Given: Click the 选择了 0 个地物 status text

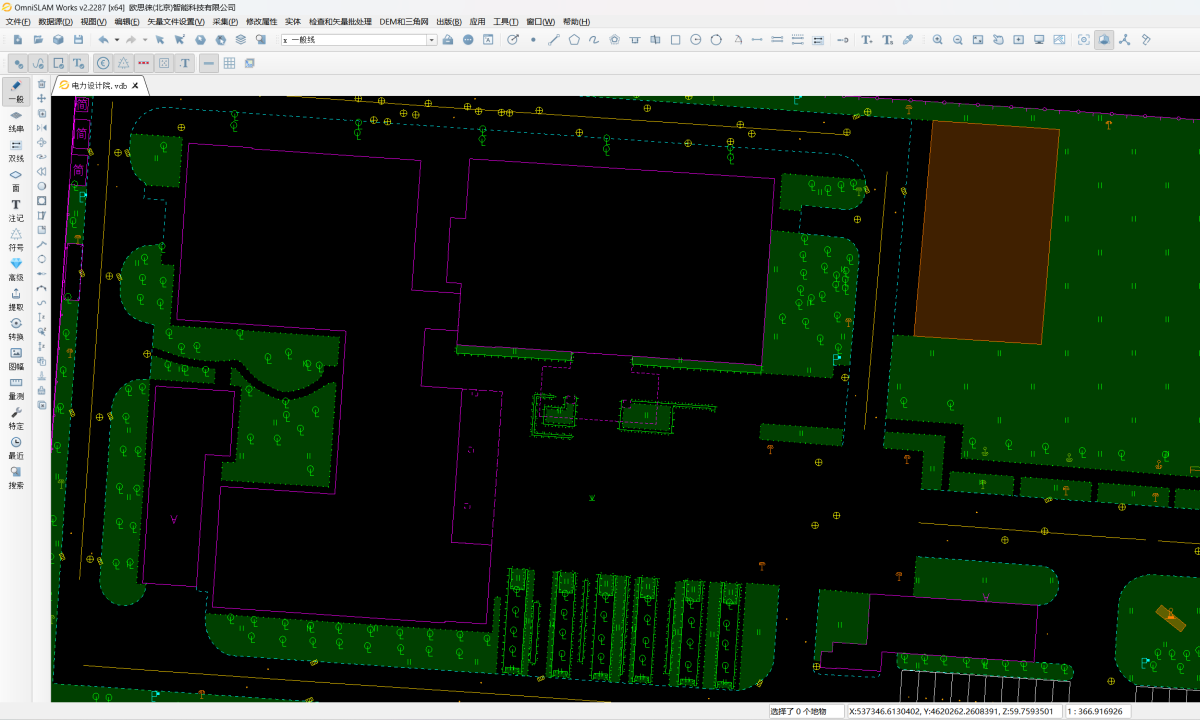Looking at the screenshot, I should [798, 711].
